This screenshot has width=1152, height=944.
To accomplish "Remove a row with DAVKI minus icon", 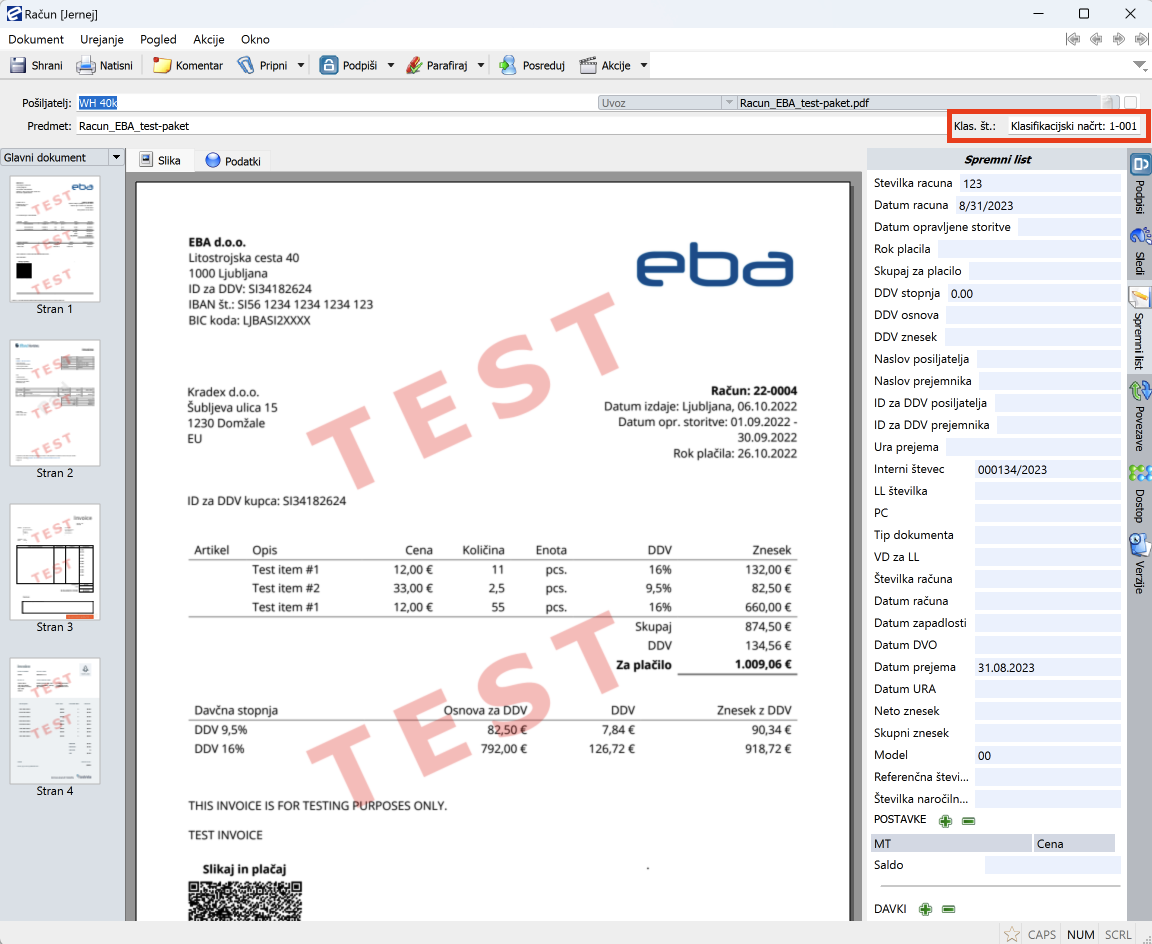I will pos(949,909).
